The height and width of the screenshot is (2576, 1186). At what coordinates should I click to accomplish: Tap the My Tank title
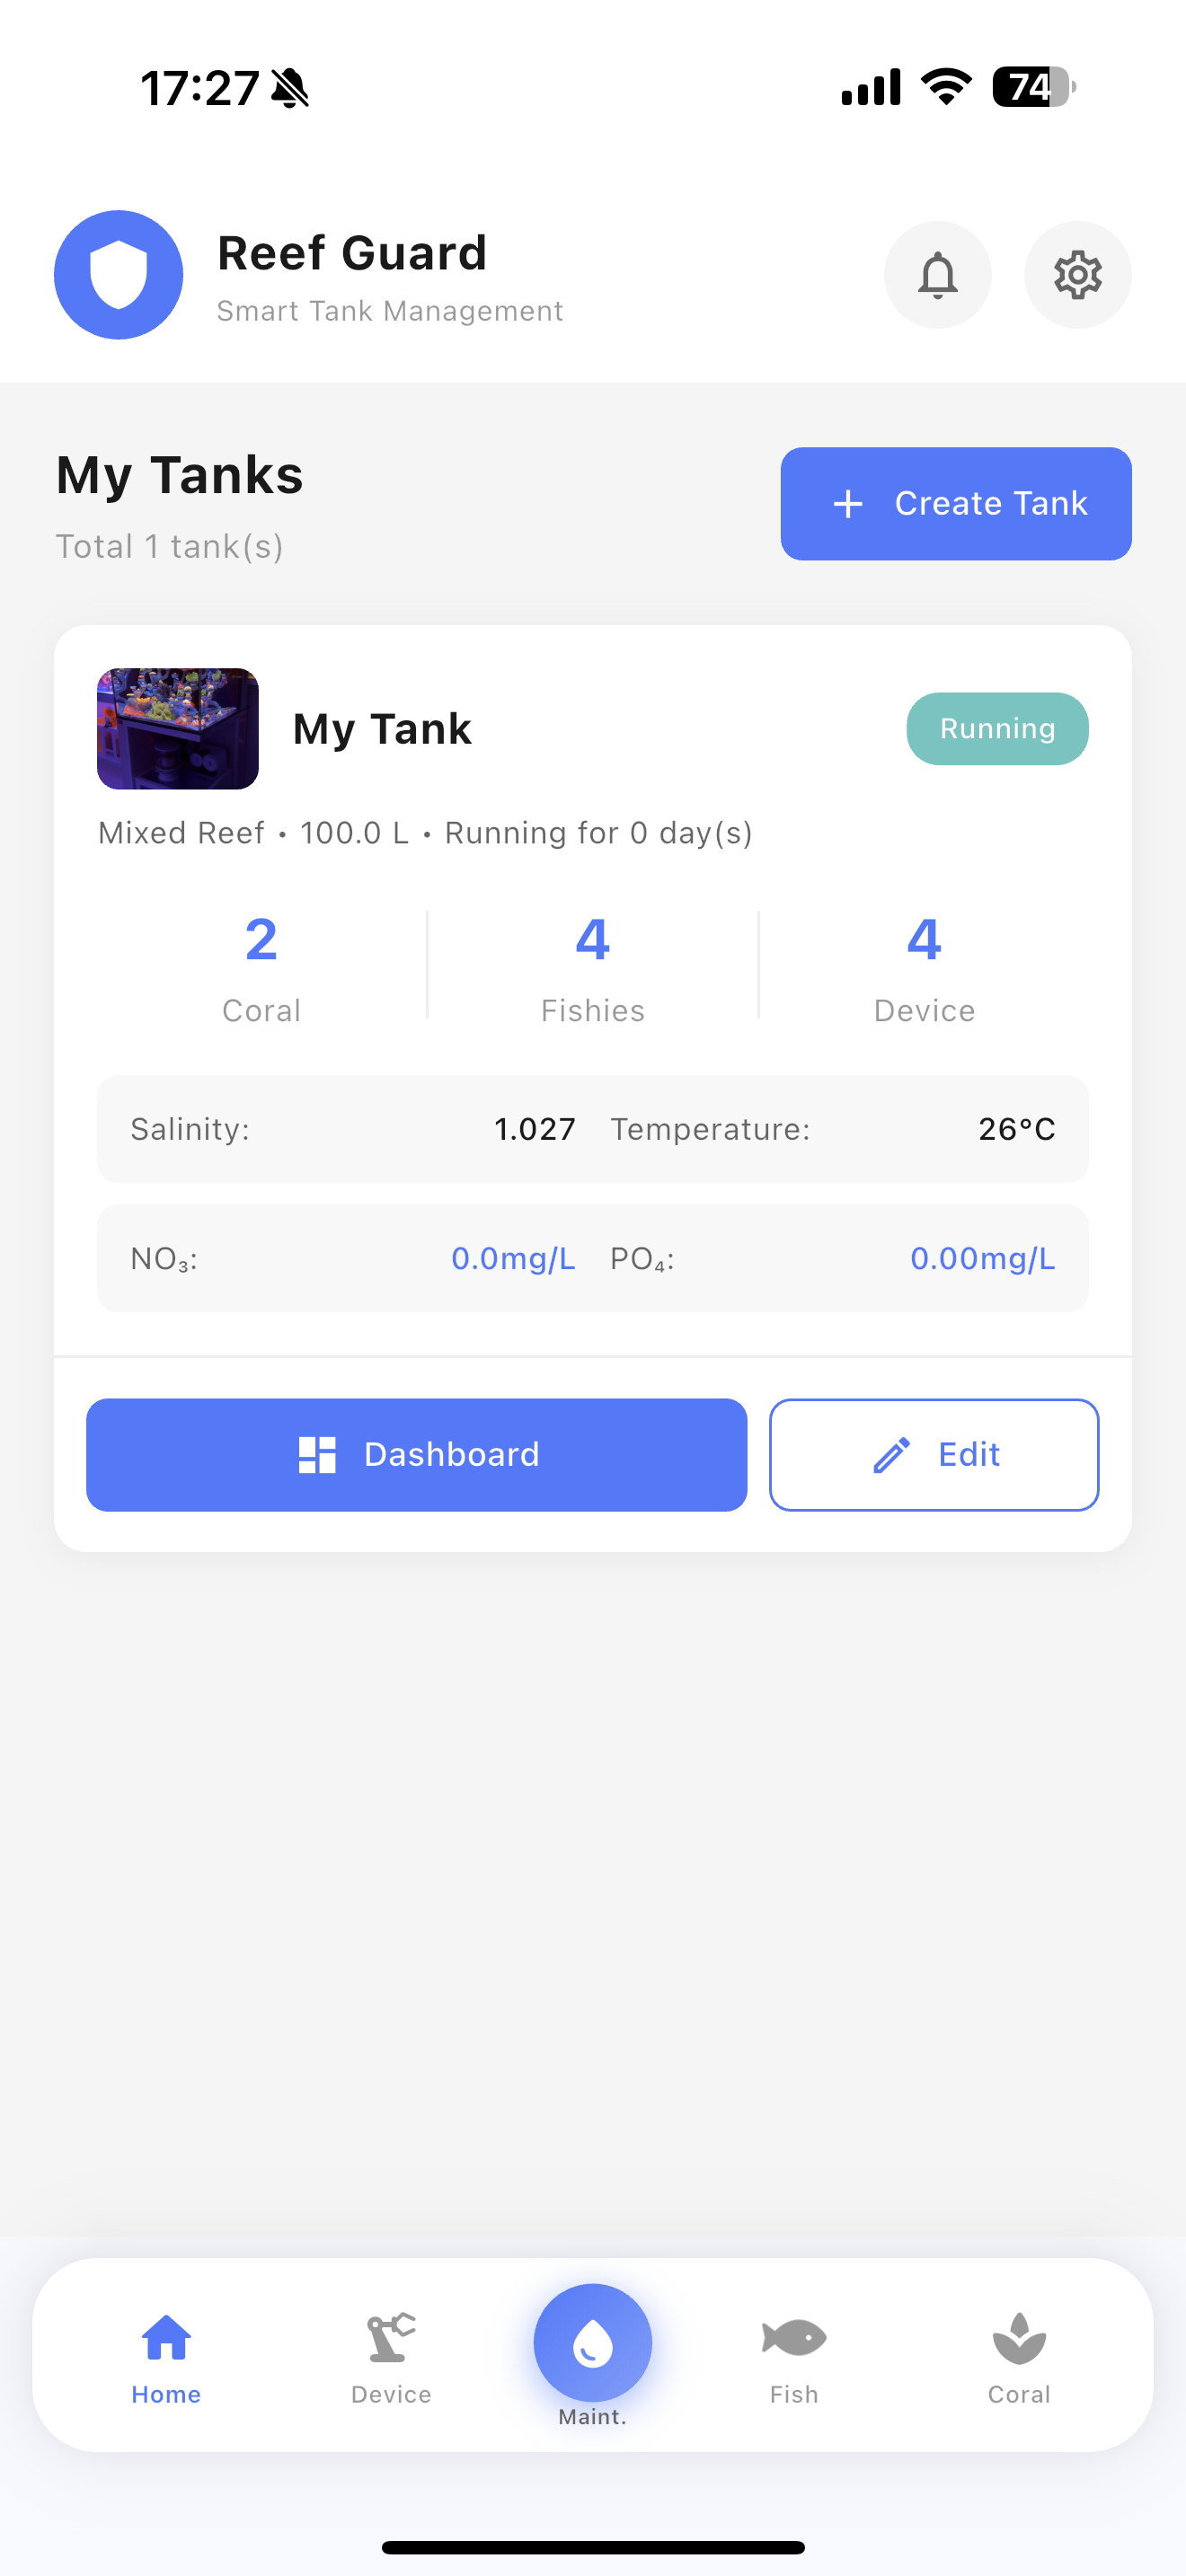coord(382,729)
